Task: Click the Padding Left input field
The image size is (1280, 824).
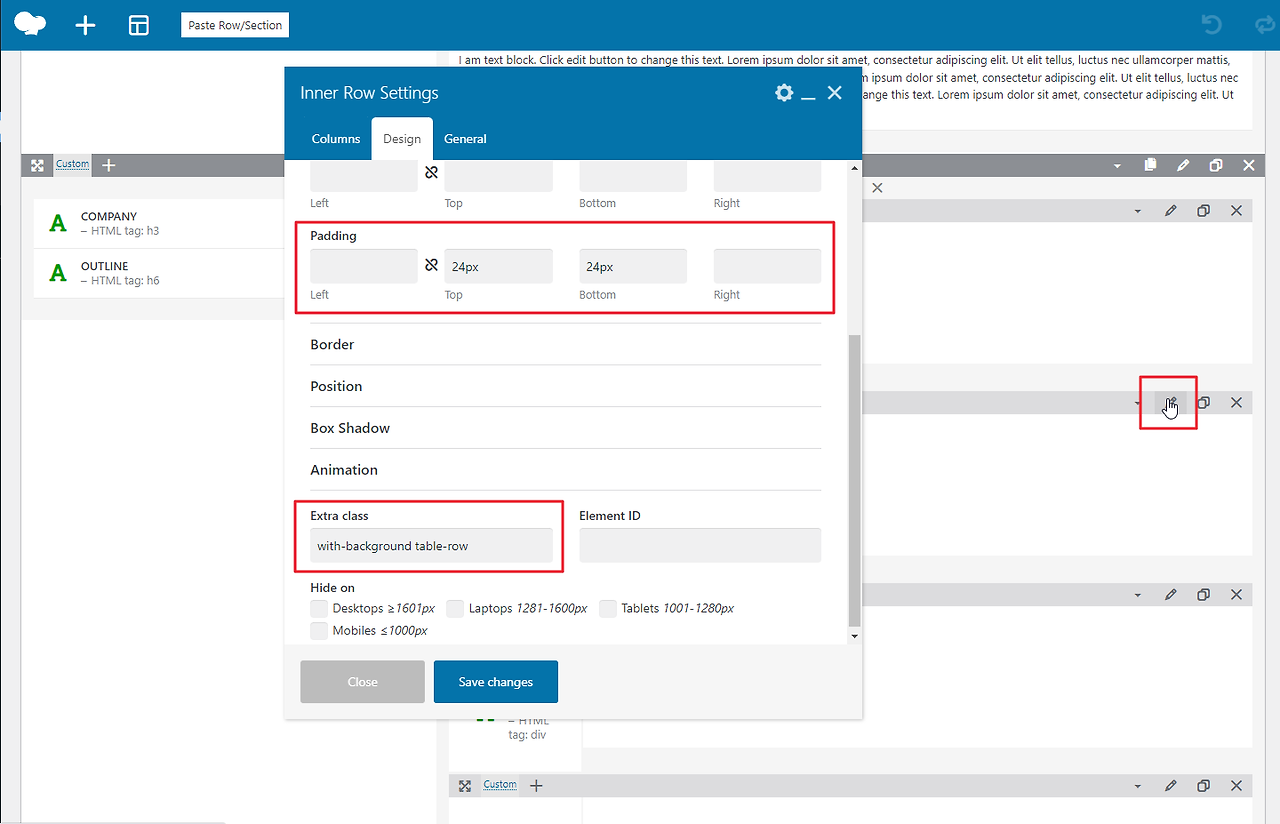Action: coord(364,266)
